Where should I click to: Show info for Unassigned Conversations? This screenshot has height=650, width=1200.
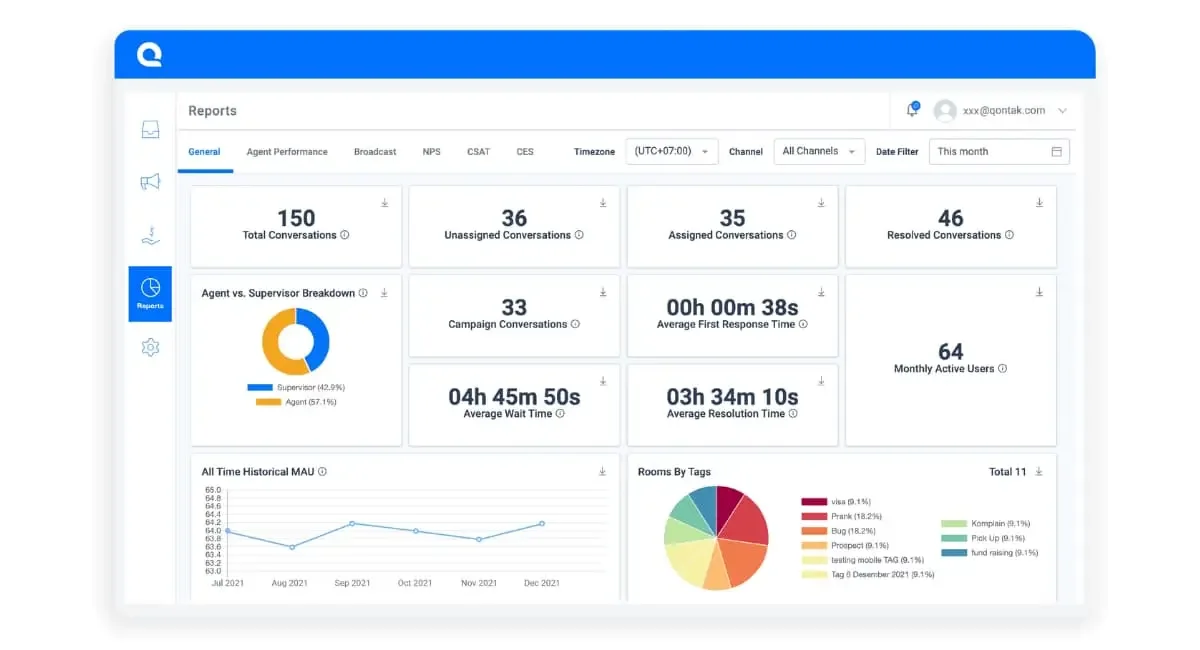click(579, 235)
